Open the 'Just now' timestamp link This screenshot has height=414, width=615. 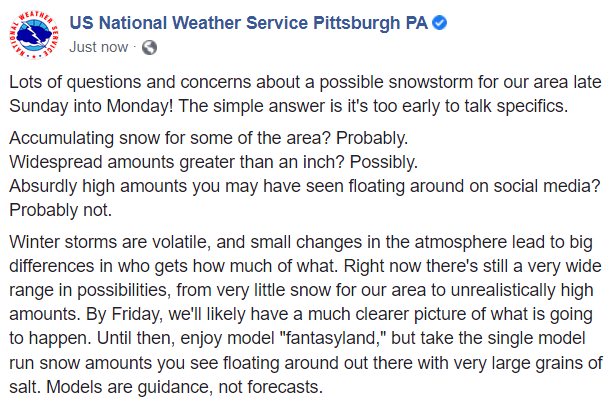(99, 47)
